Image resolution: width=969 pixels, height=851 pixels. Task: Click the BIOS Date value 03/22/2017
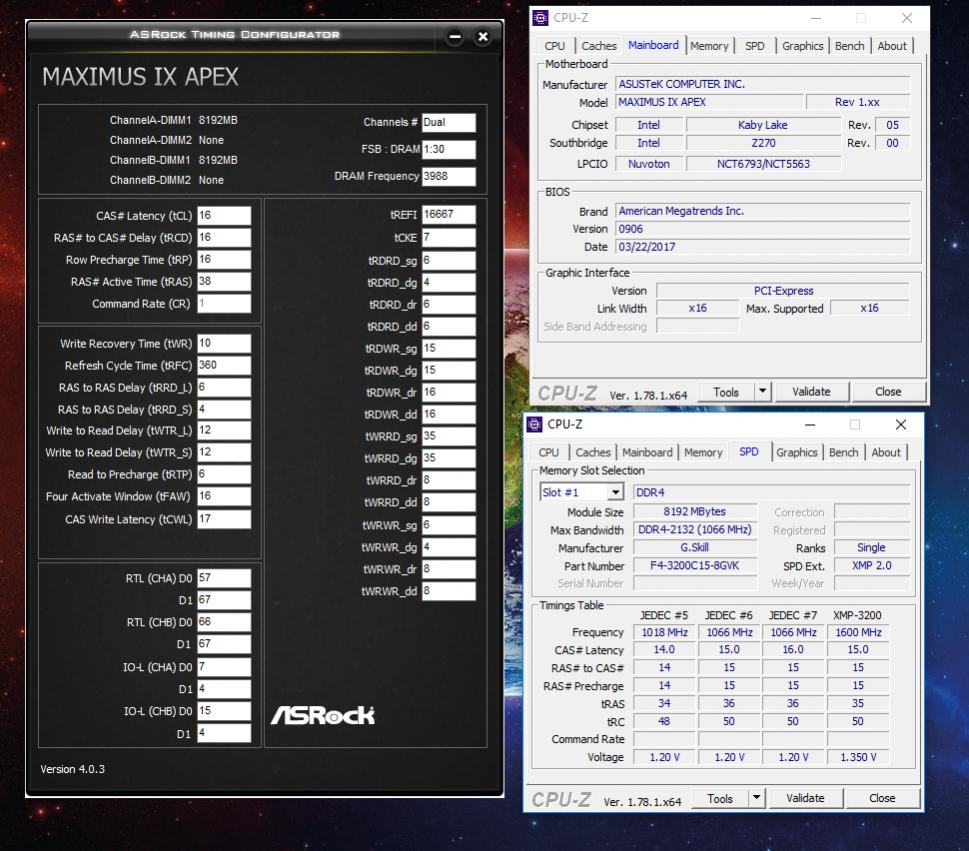point(763,247)
